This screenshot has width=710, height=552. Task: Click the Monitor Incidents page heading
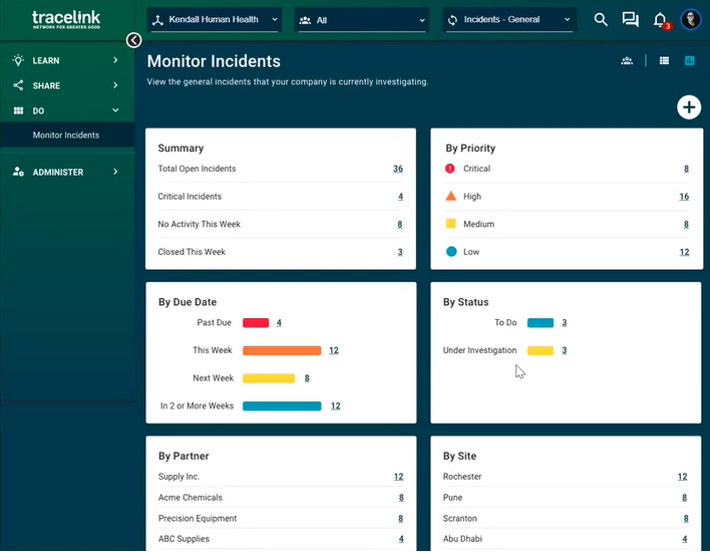(x=214, y=61)
